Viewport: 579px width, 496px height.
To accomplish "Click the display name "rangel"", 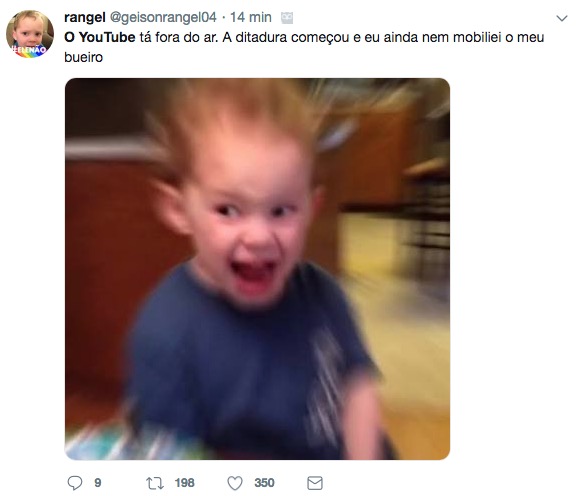I will point(85,17).
